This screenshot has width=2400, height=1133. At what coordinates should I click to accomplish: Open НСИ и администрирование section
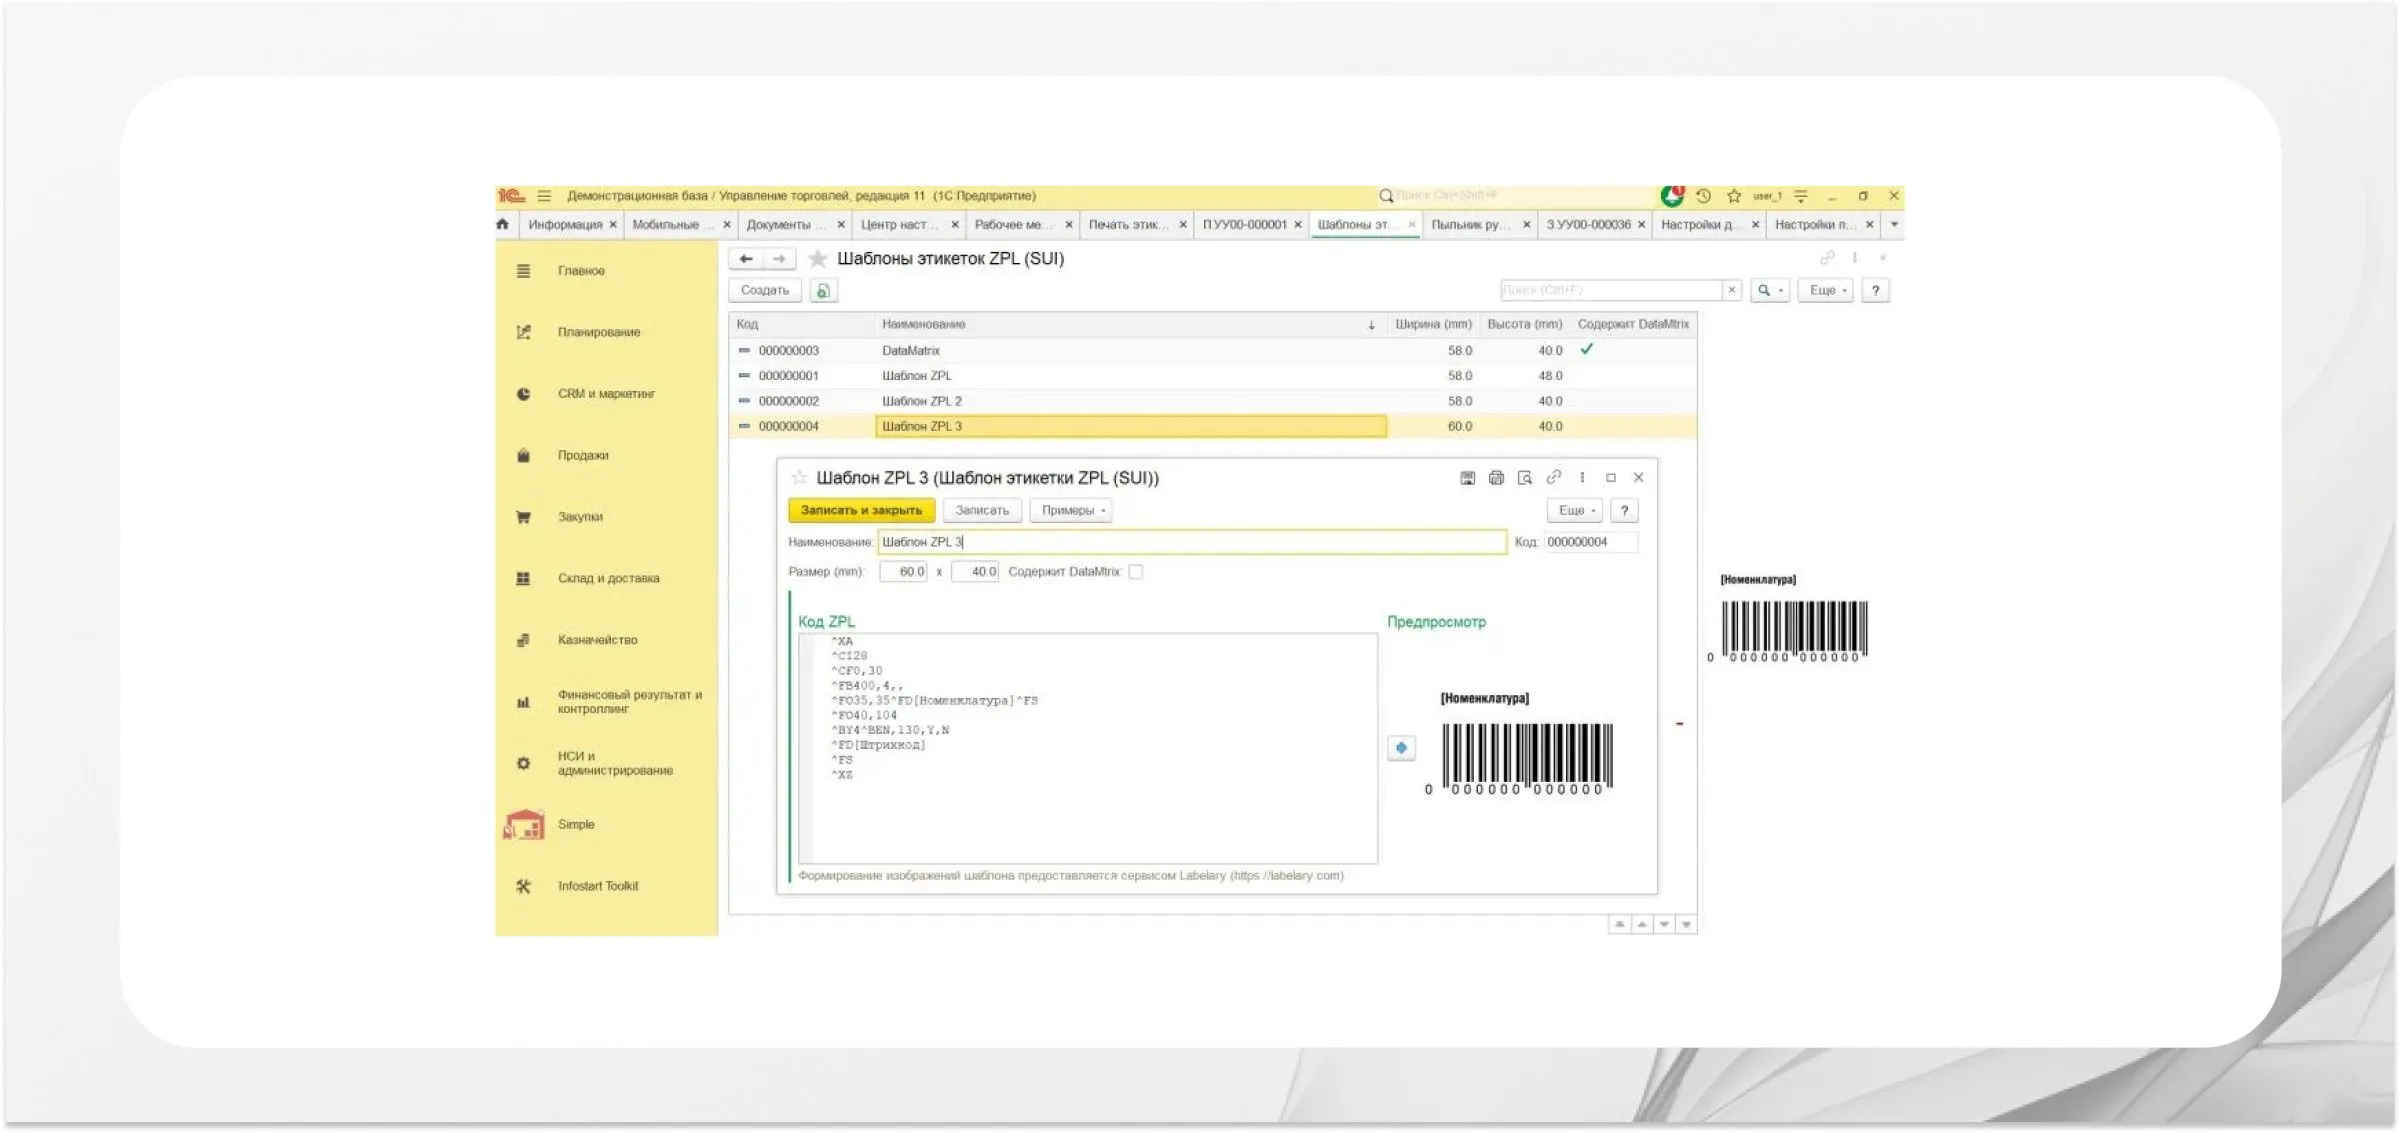(614, 763)
